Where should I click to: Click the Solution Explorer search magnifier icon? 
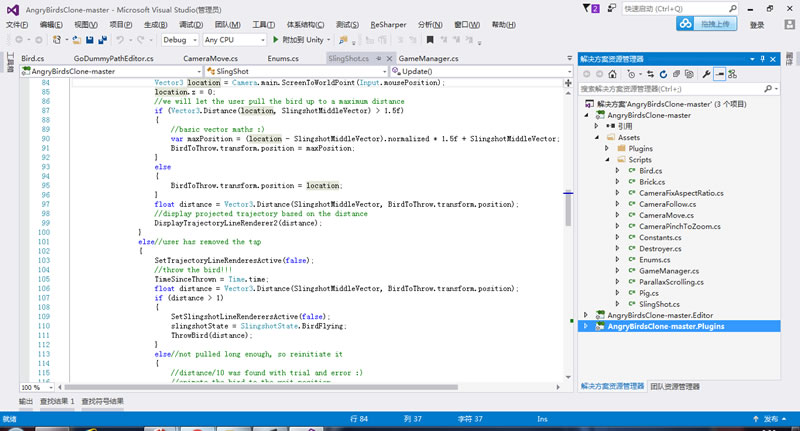[768, 89]
